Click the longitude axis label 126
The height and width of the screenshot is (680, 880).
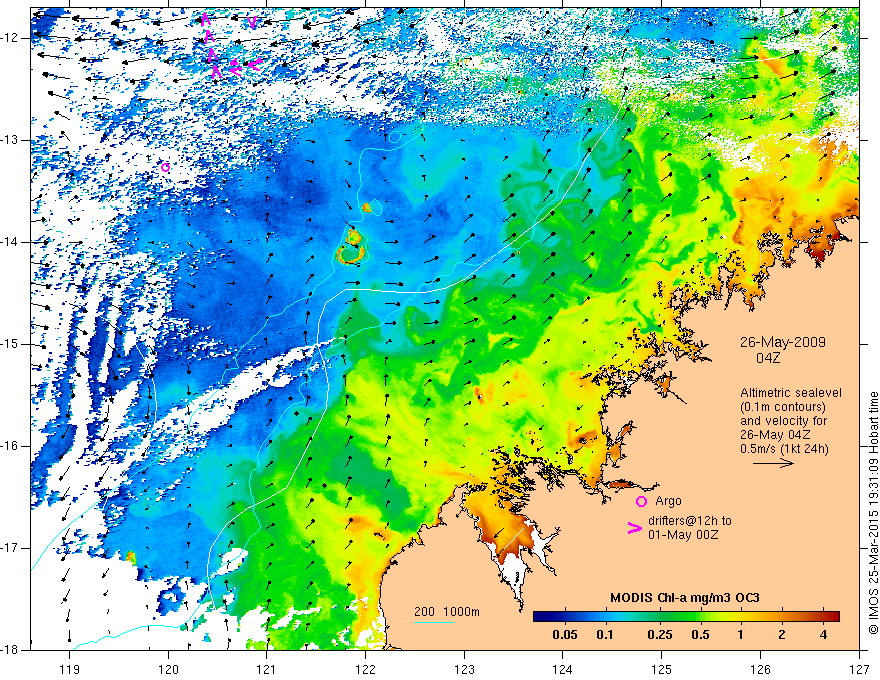coord(760,669)
